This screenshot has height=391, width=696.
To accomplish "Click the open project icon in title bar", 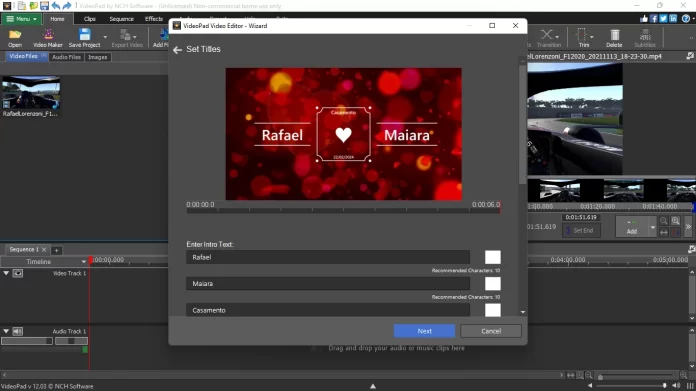I will tap(33, 6).
